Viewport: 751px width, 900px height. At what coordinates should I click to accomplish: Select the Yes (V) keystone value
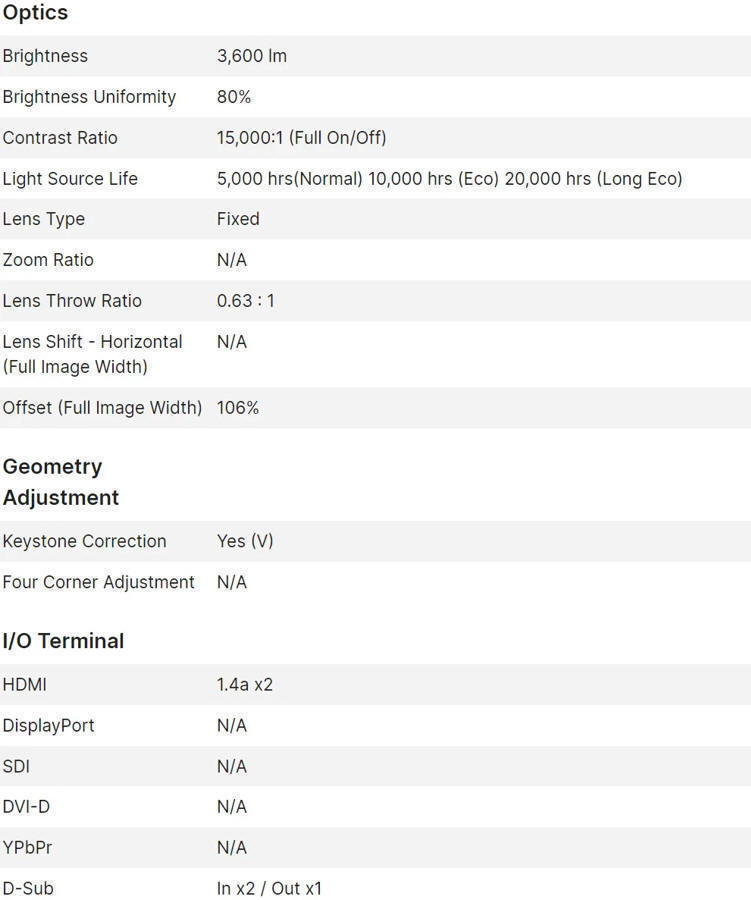click(x=245, y=541)
